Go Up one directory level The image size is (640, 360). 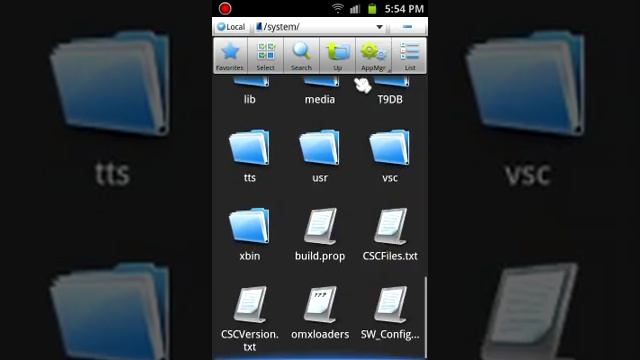pyautogui.click(x=338, y=56)
